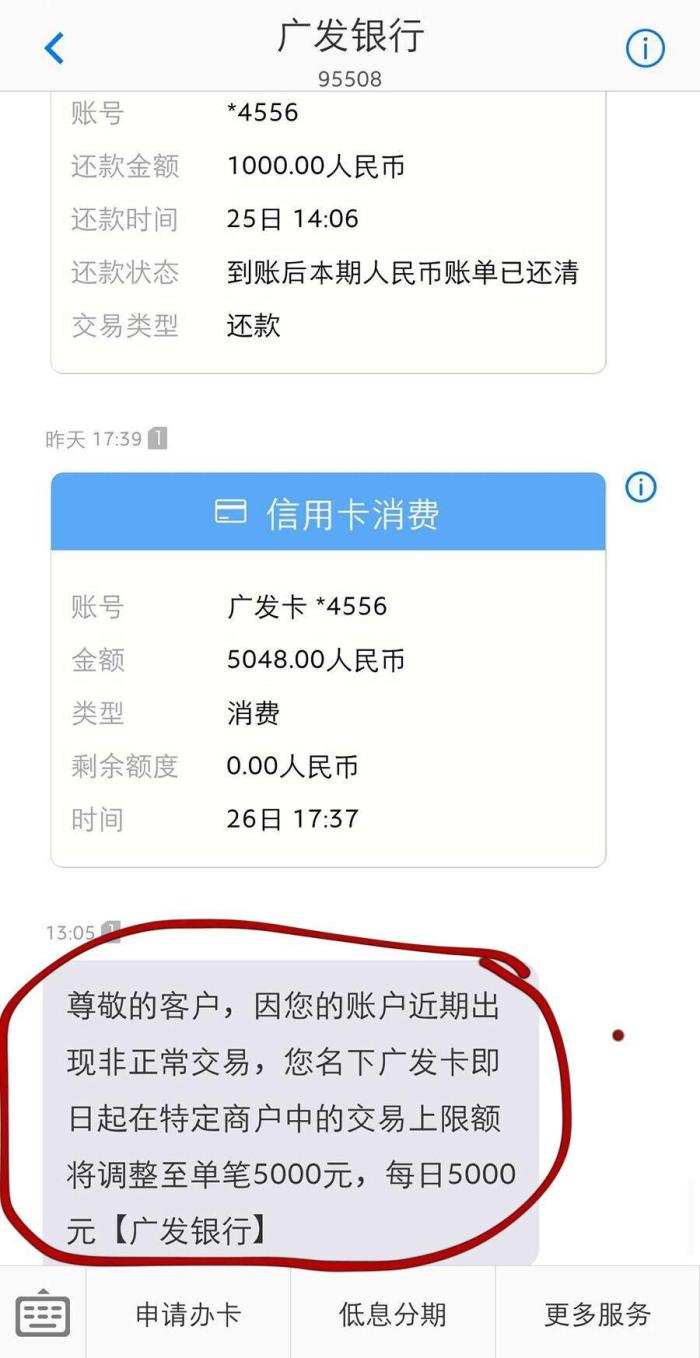Tap sender number 95508
700x1358 pixels.
coord(350,78)
